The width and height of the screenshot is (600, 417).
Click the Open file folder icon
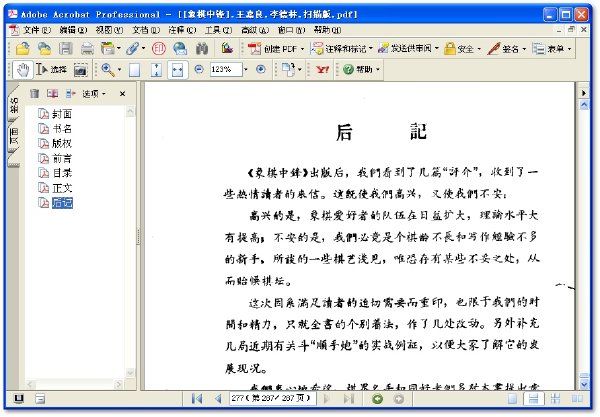(23, 49)
